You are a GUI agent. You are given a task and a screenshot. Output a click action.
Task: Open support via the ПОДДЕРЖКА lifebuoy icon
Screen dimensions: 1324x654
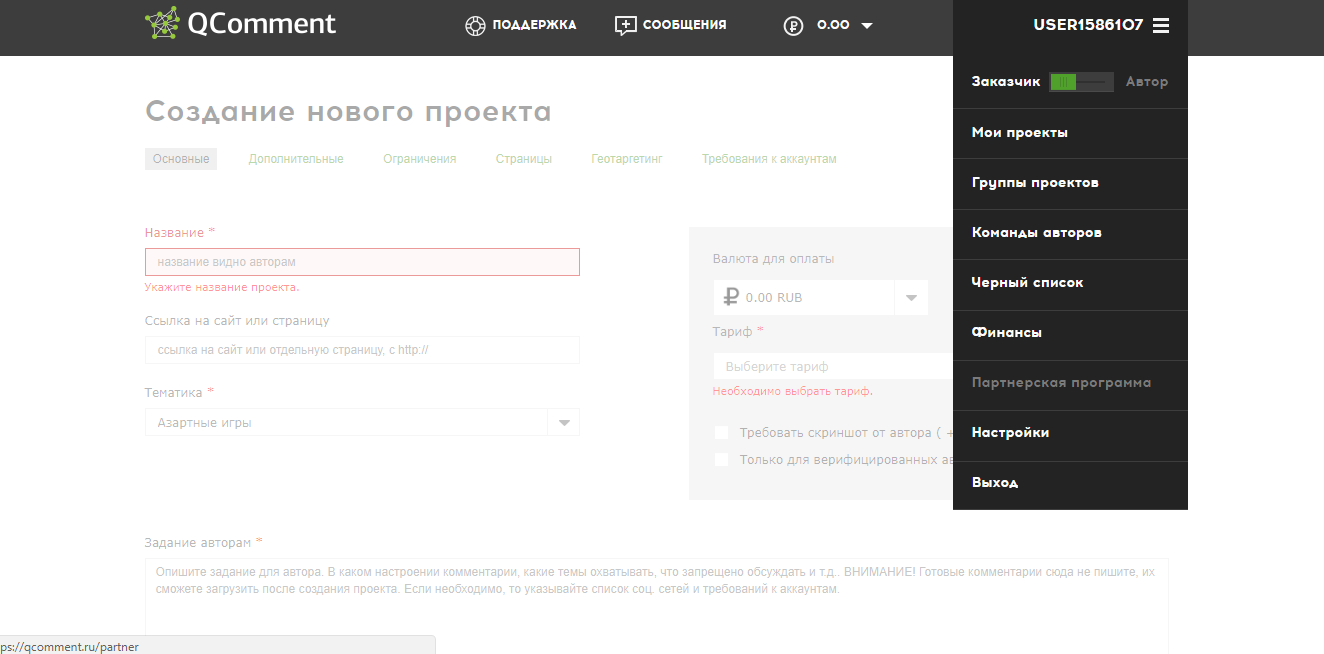(x=475, y=25)
